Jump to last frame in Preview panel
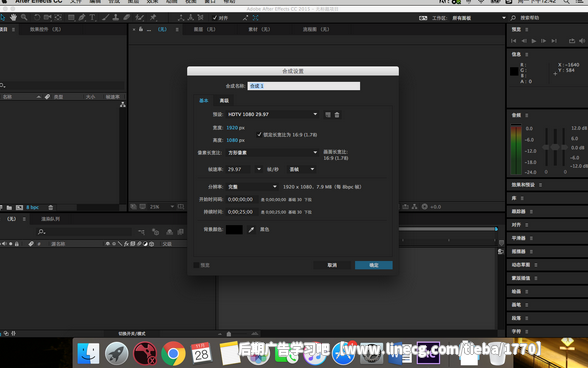 pos(554,41)
